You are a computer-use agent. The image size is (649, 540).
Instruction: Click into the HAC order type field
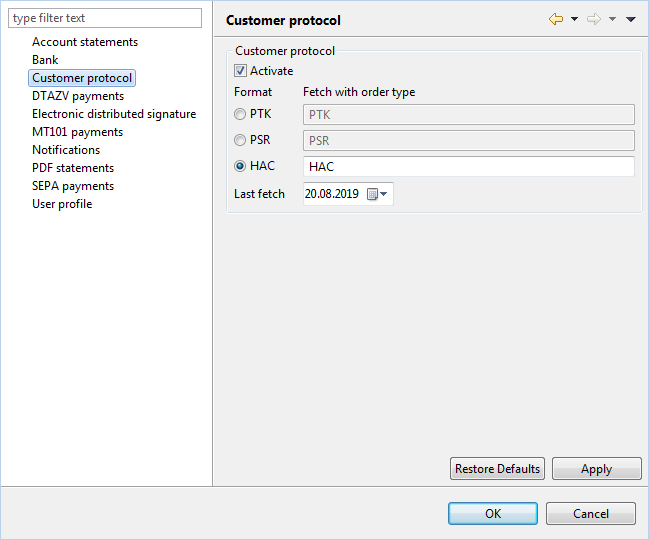click(x=469, y=166)
